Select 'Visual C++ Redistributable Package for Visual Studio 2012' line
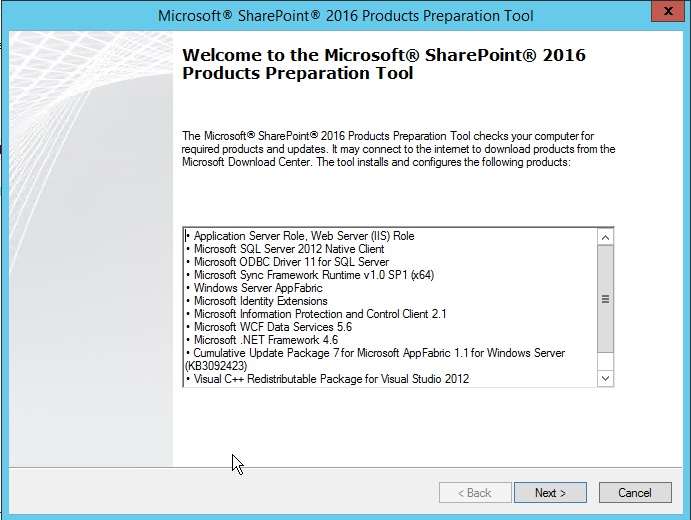This screenshot has width=691, height=520. coord(327,379)
